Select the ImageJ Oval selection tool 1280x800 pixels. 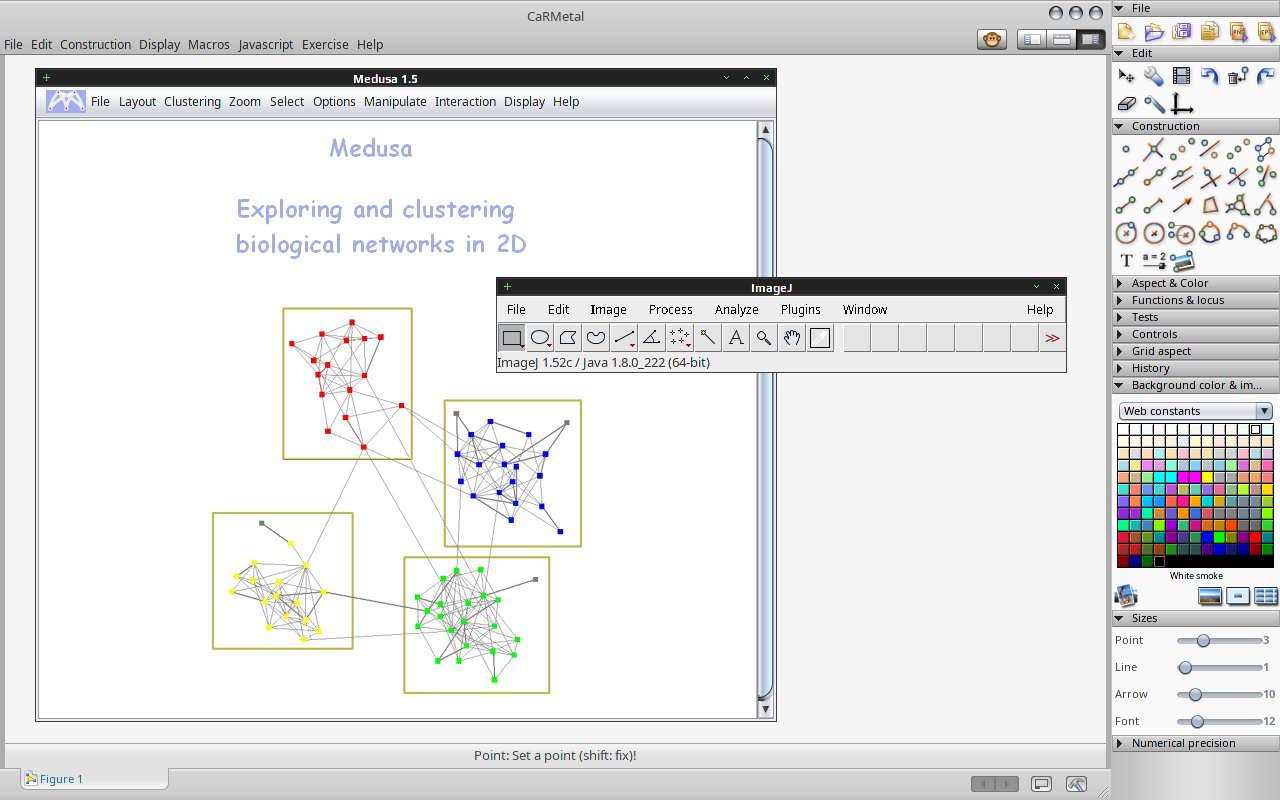point(540,338)
